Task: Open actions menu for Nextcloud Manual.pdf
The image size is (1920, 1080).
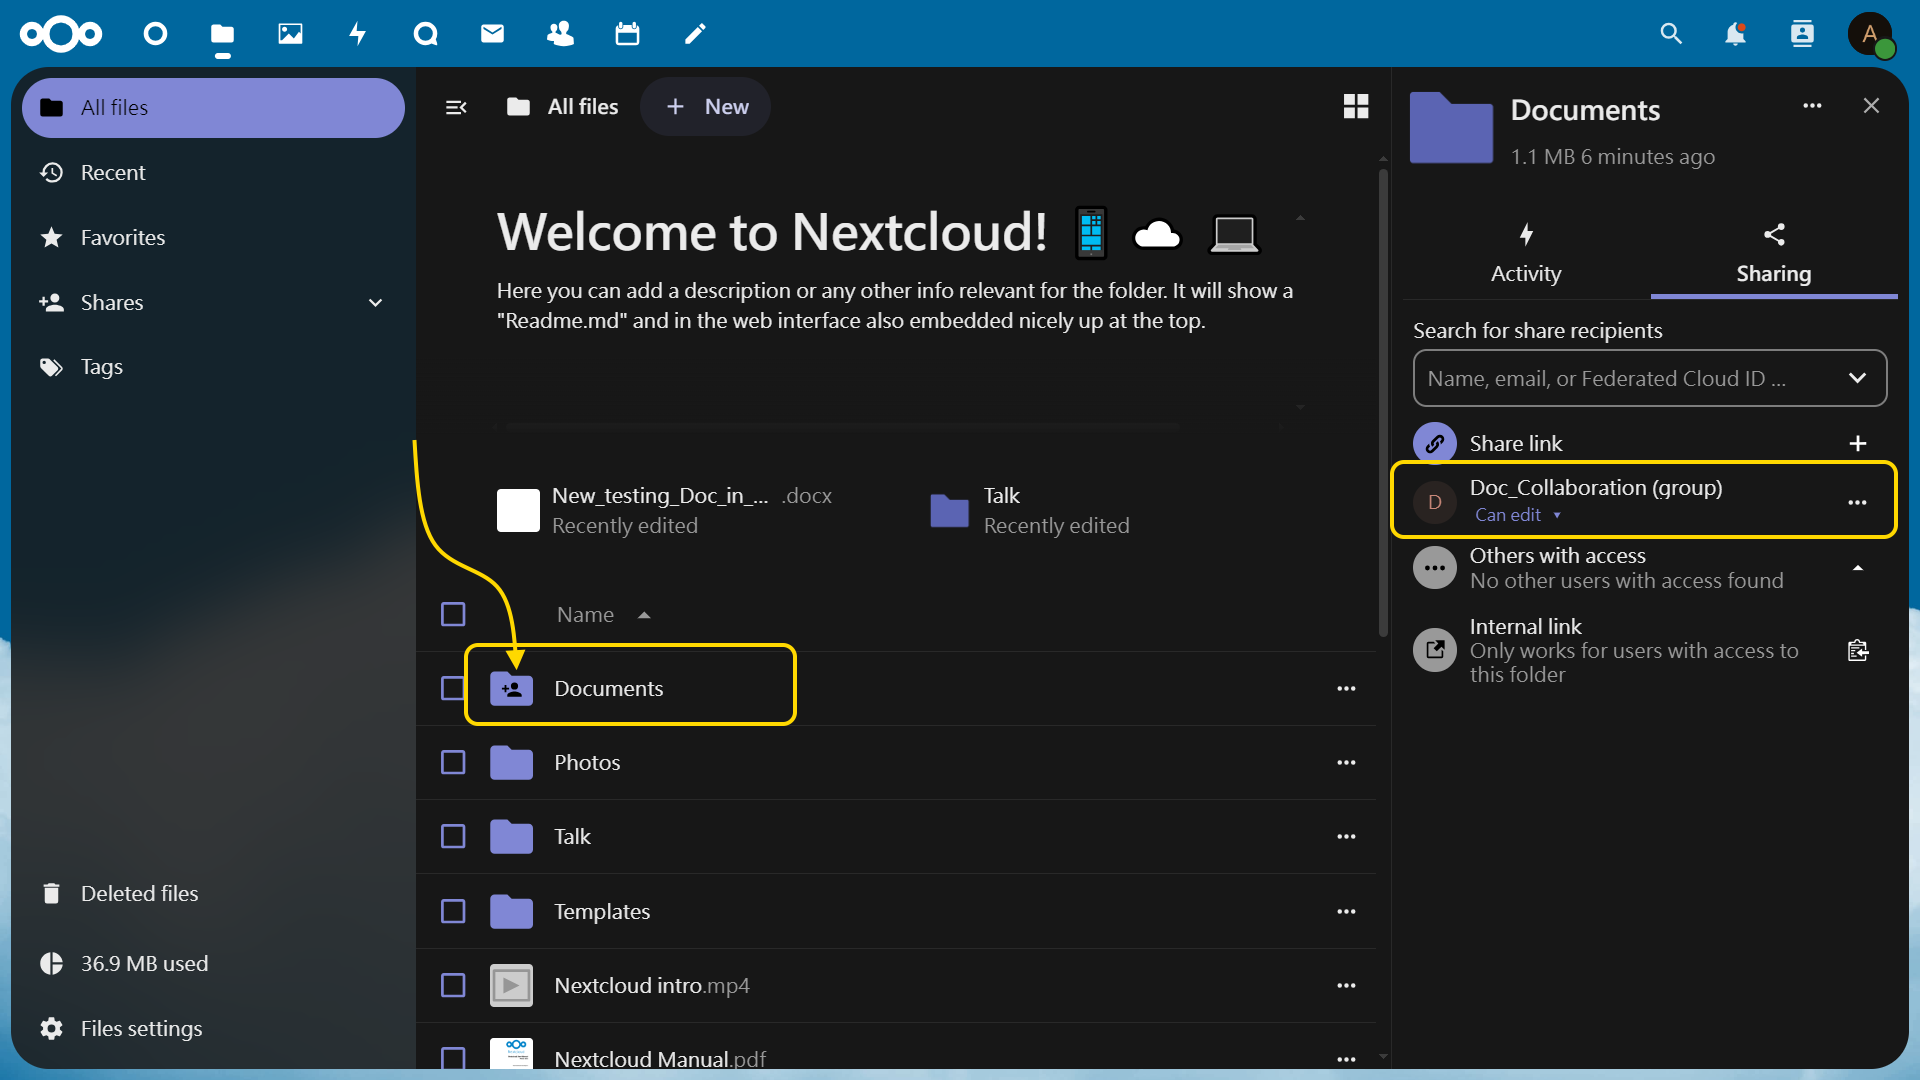Action: 1346,1058
